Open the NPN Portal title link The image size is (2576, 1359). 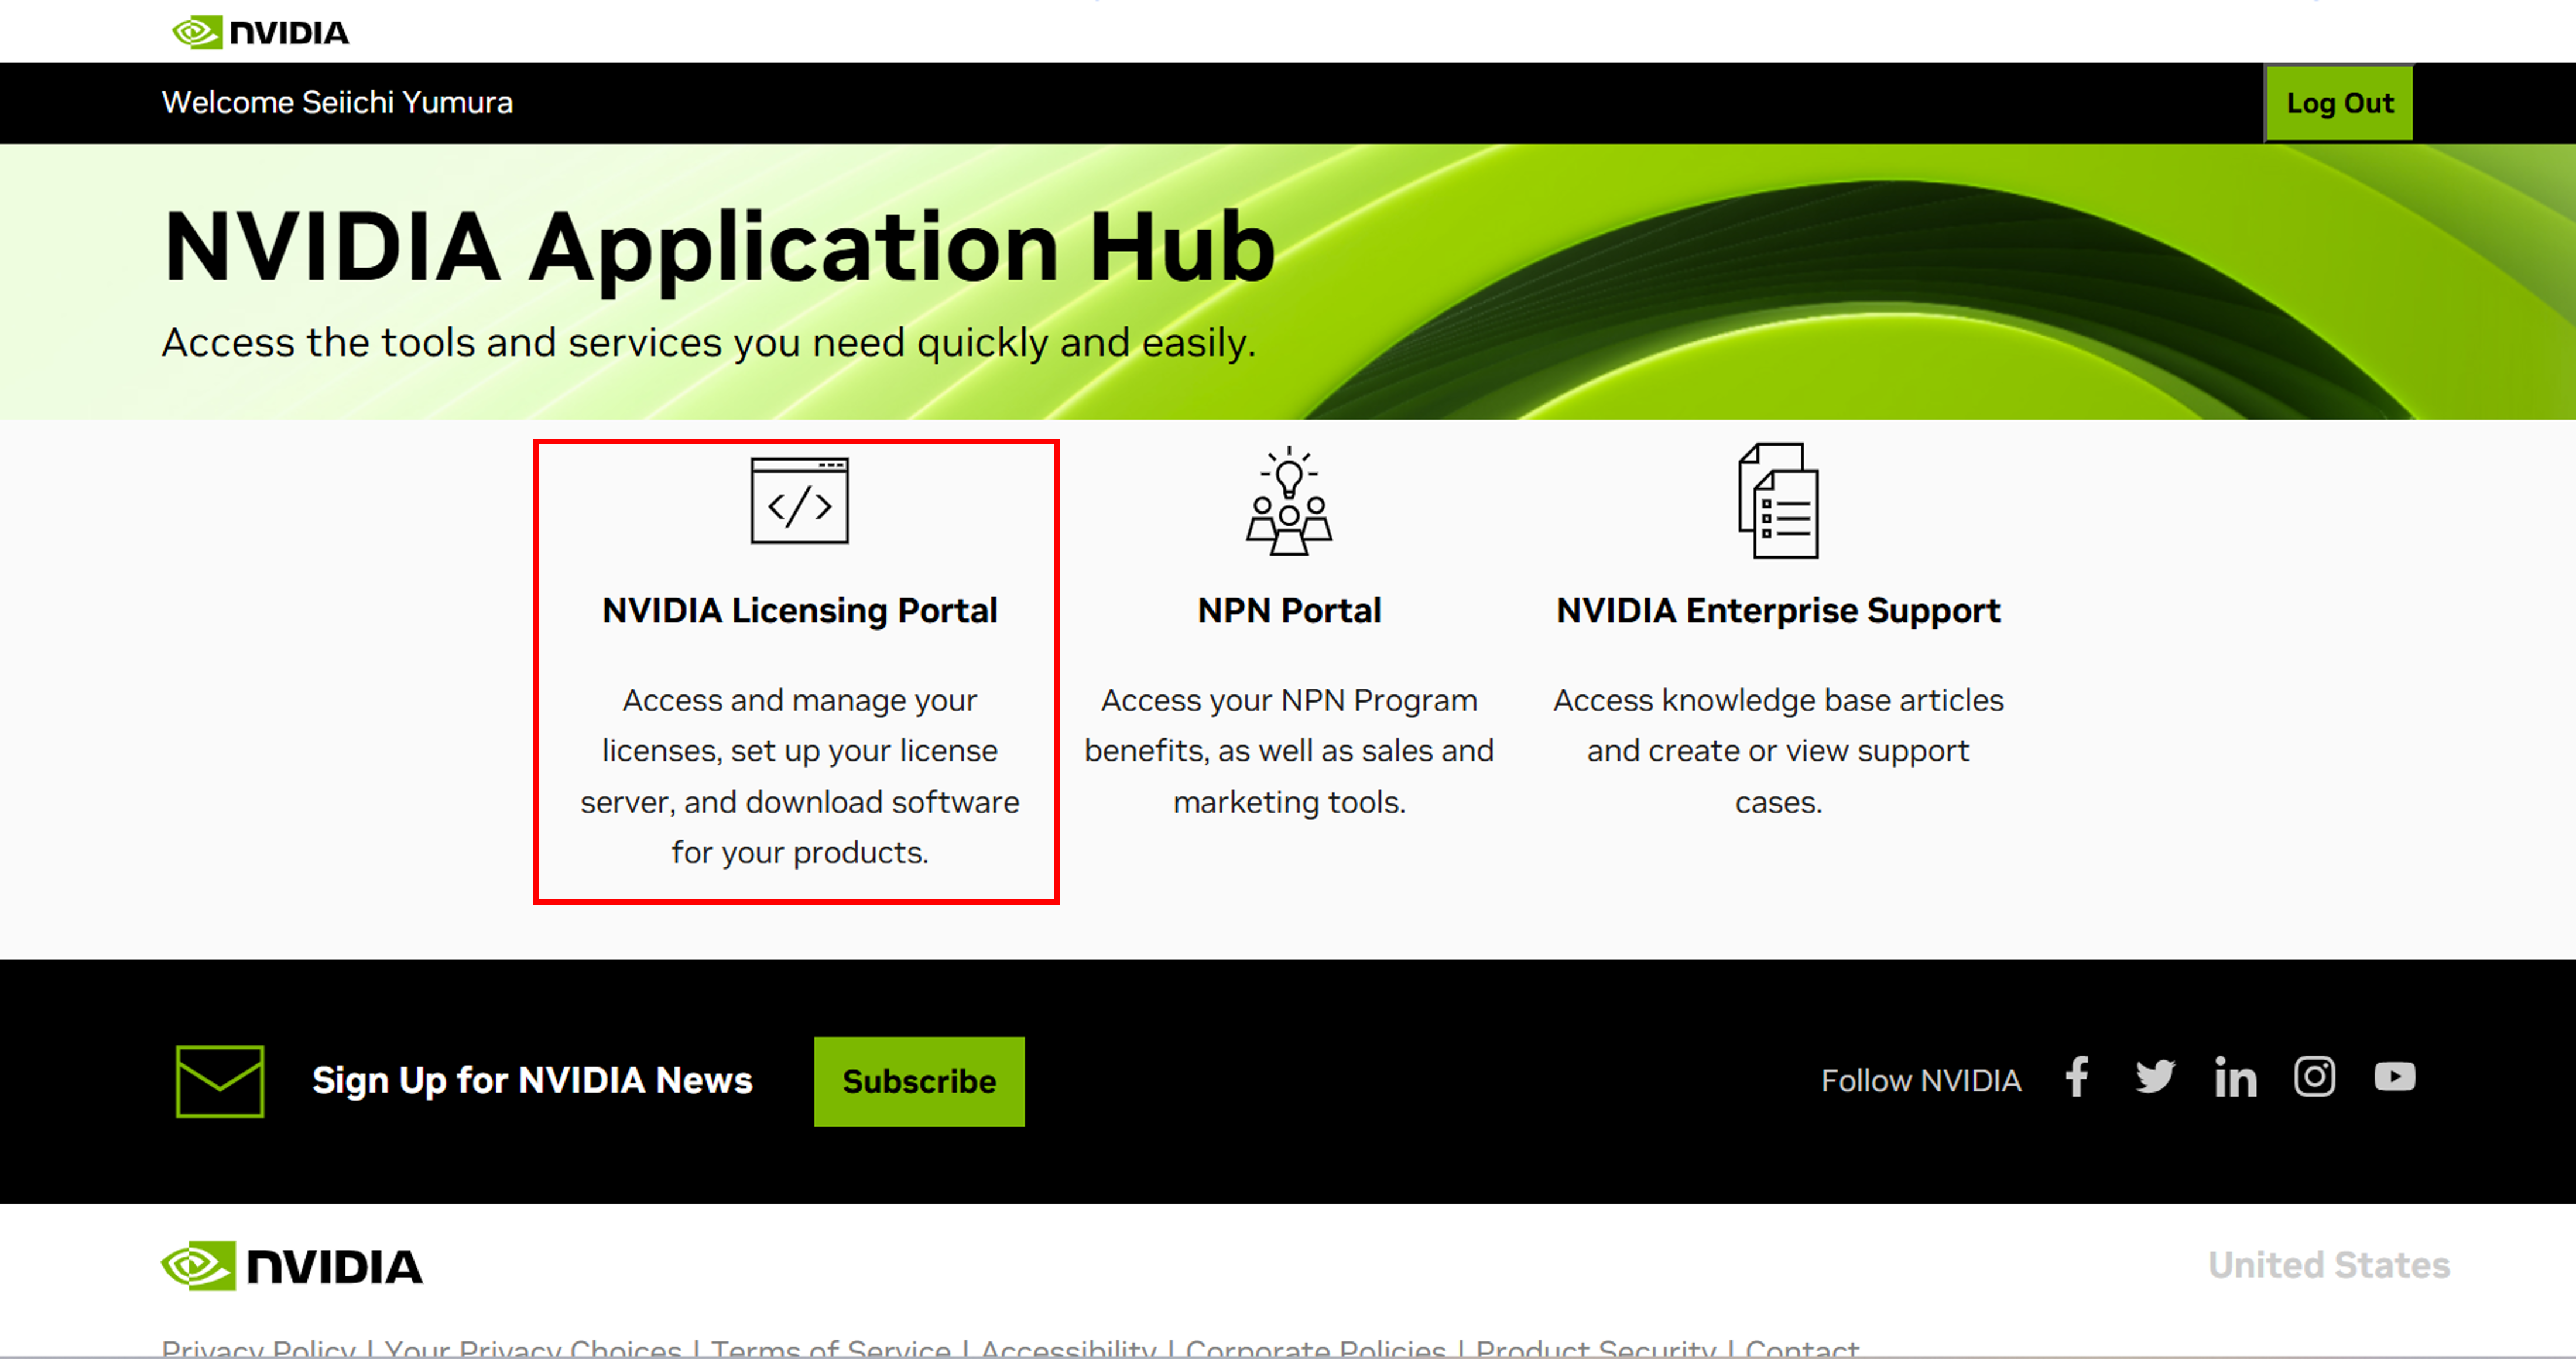[1289, 610]
